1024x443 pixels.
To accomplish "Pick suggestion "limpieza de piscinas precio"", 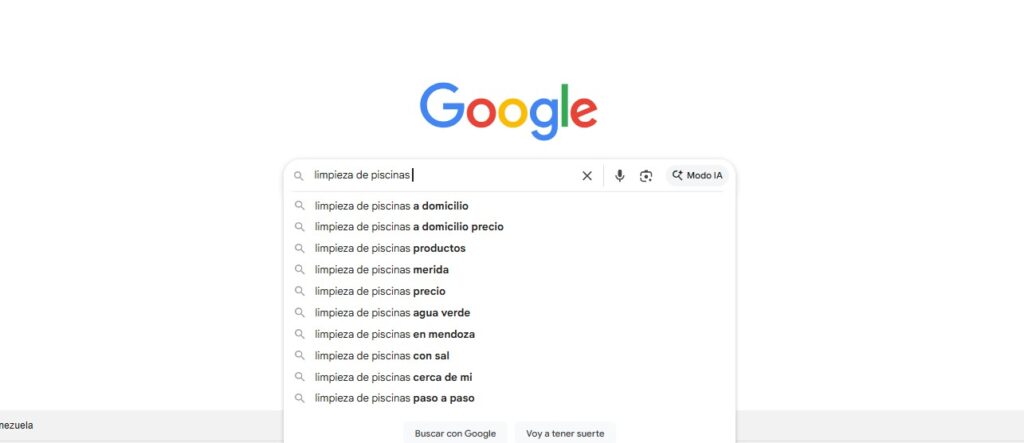I will (x=380, y=291).
